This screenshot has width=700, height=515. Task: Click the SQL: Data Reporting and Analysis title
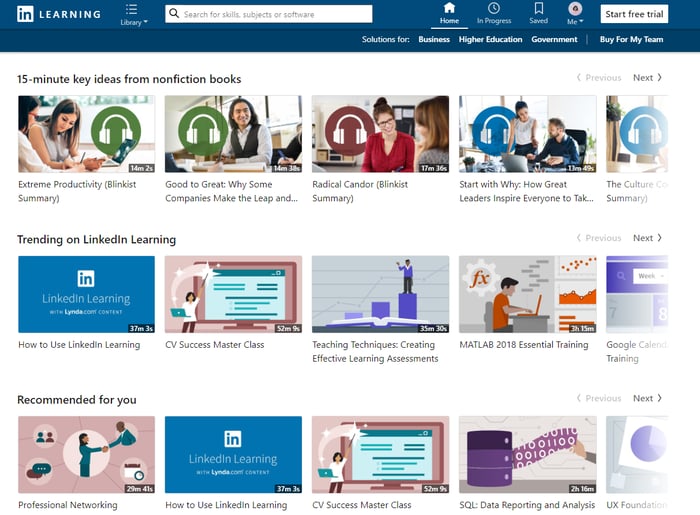(x=527, y=505)
